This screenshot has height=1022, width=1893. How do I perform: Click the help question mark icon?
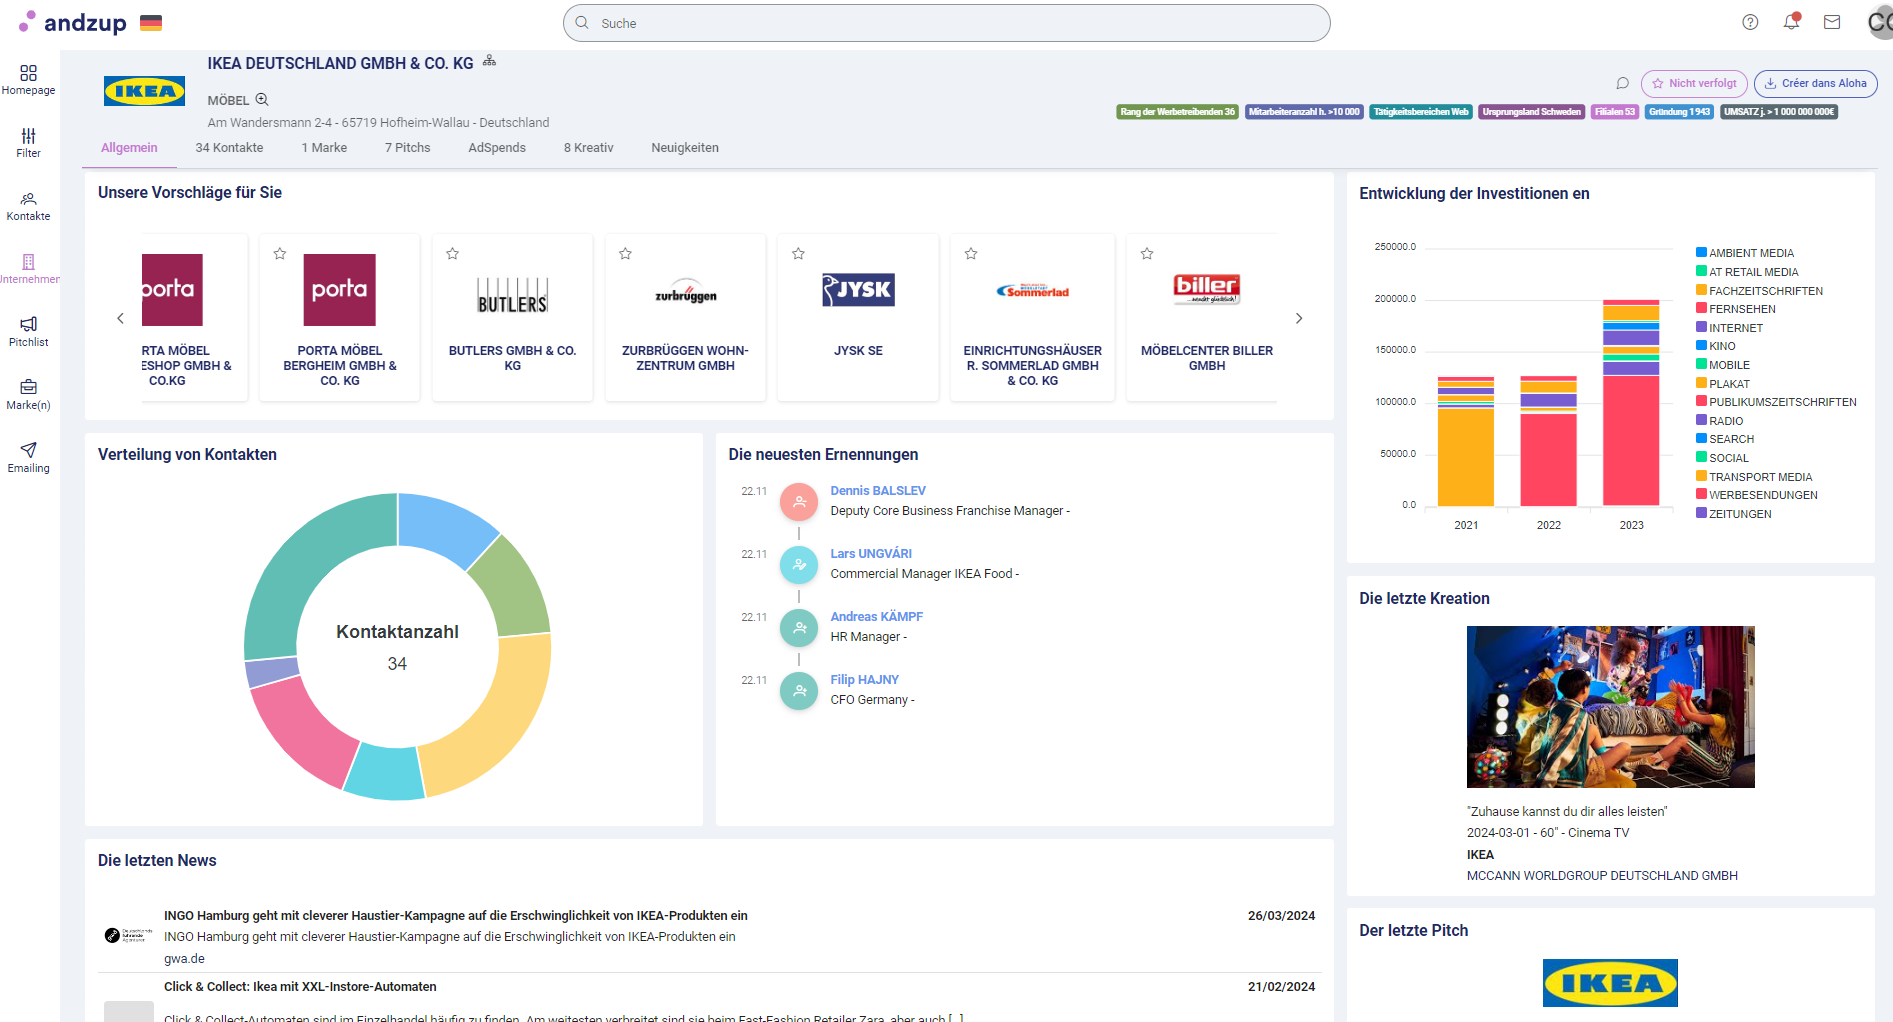[x=1750, y=22]
